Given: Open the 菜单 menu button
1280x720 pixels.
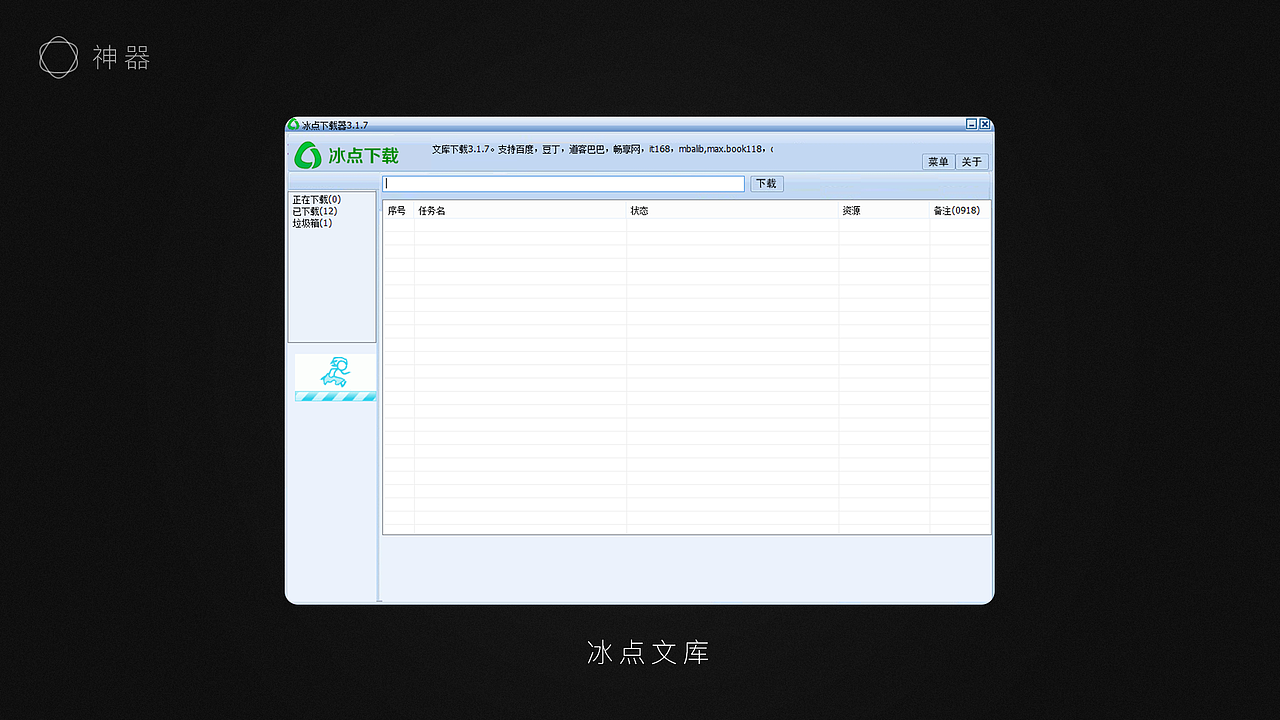Looking at the screenshot, I should click(x=938, y=162).
